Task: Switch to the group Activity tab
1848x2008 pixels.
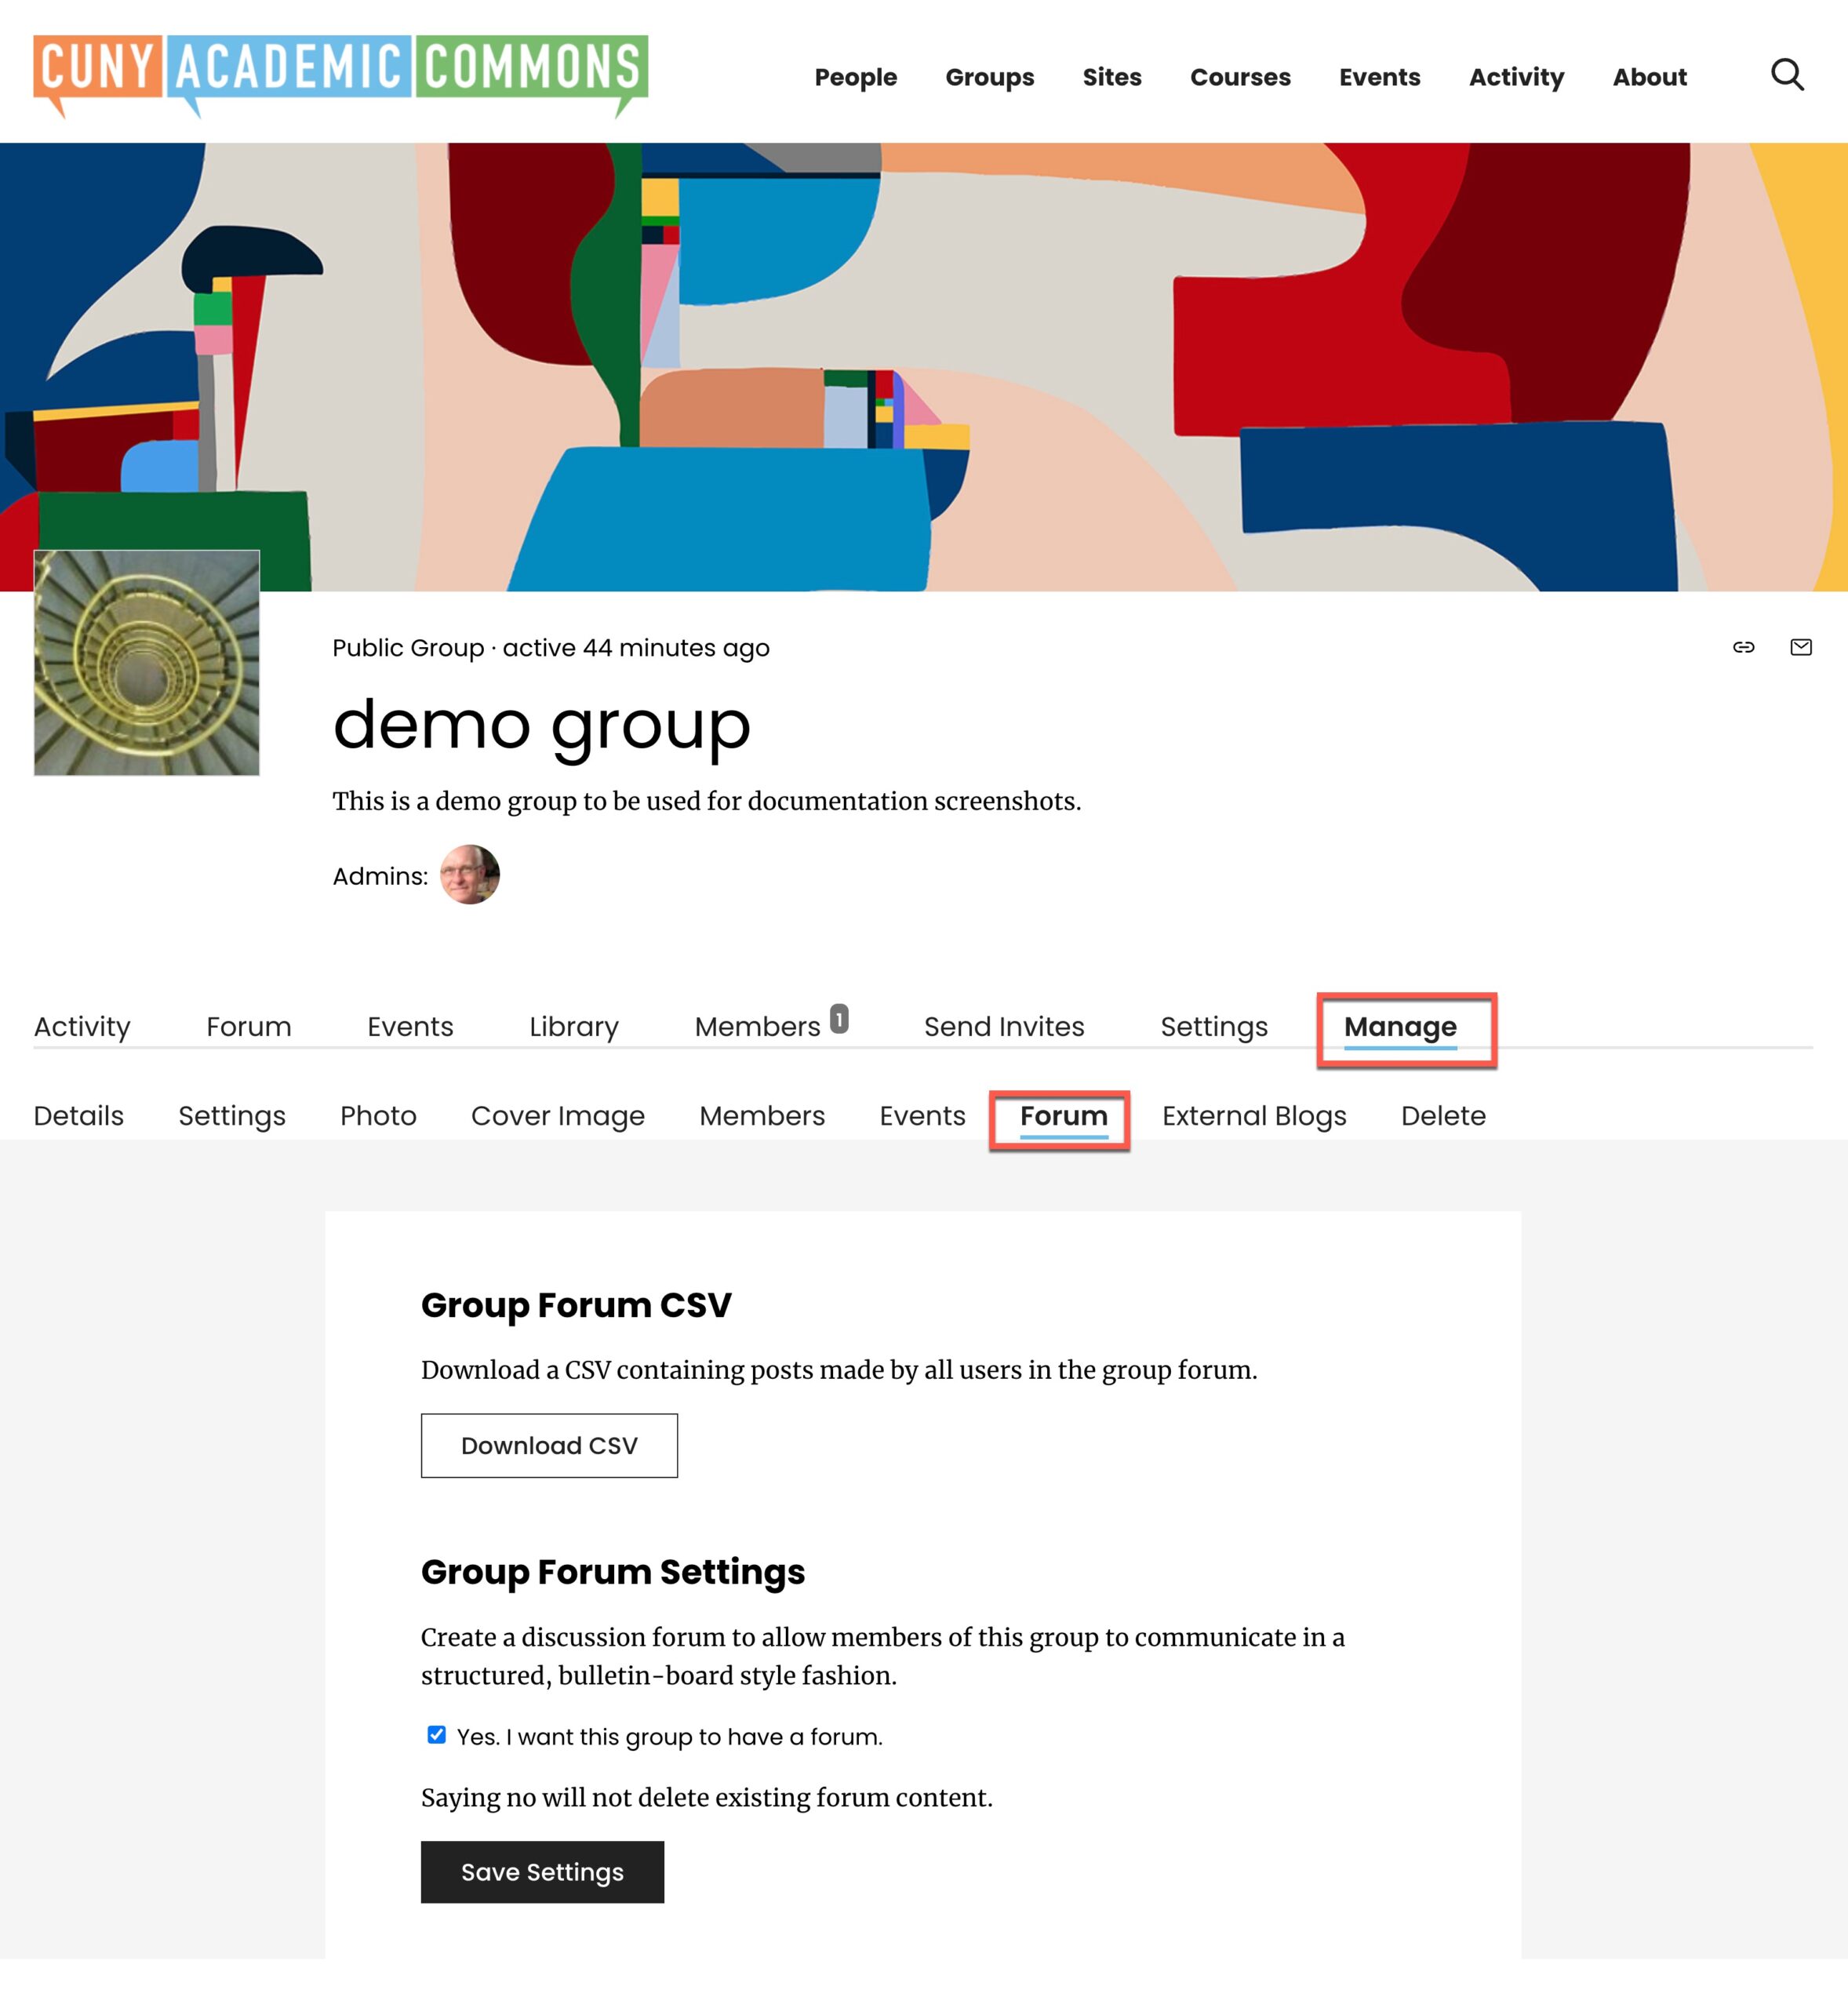Action: pos(82,1027)
